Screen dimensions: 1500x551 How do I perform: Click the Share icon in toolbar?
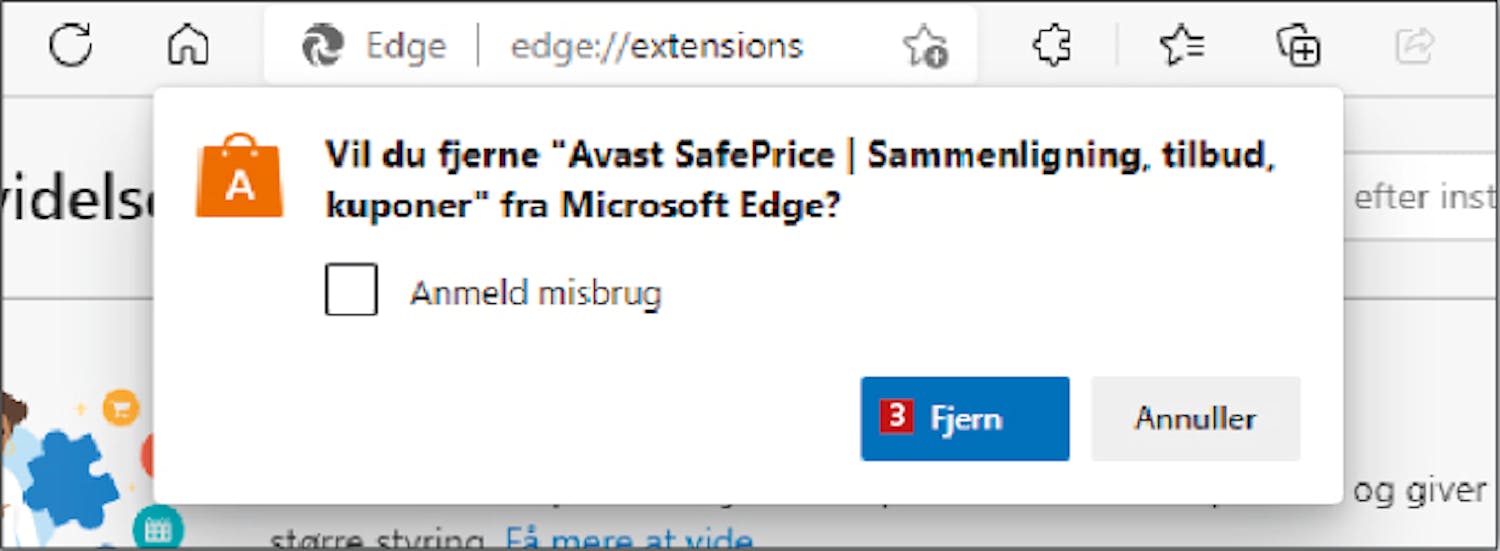(x=1415, y=46)
